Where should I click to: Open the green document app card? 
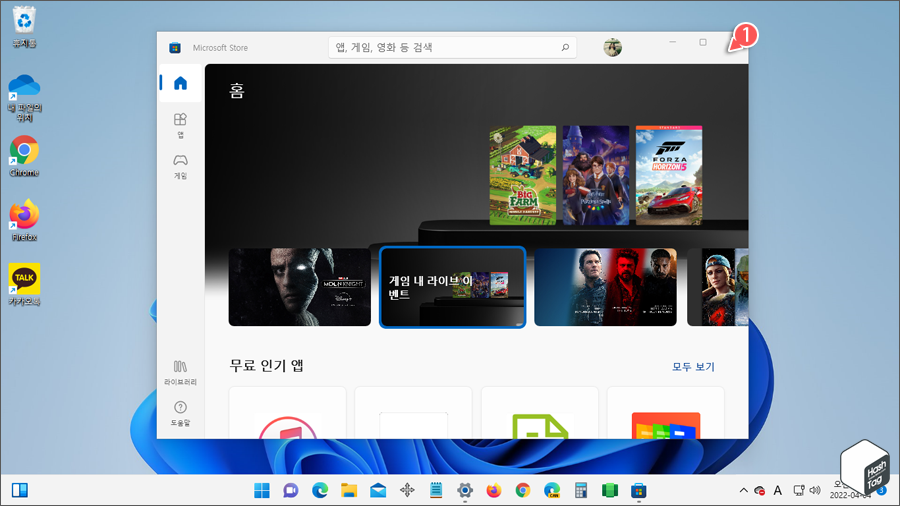pyautogui.click(x=540, y=413)
